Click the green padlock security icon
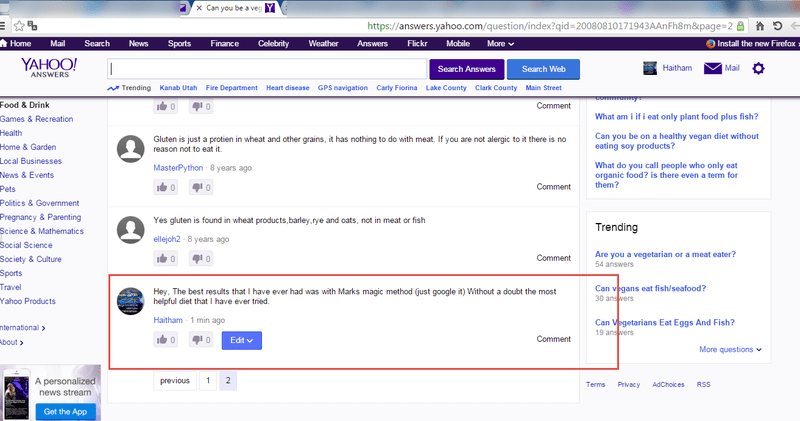 tap(740, 26)
